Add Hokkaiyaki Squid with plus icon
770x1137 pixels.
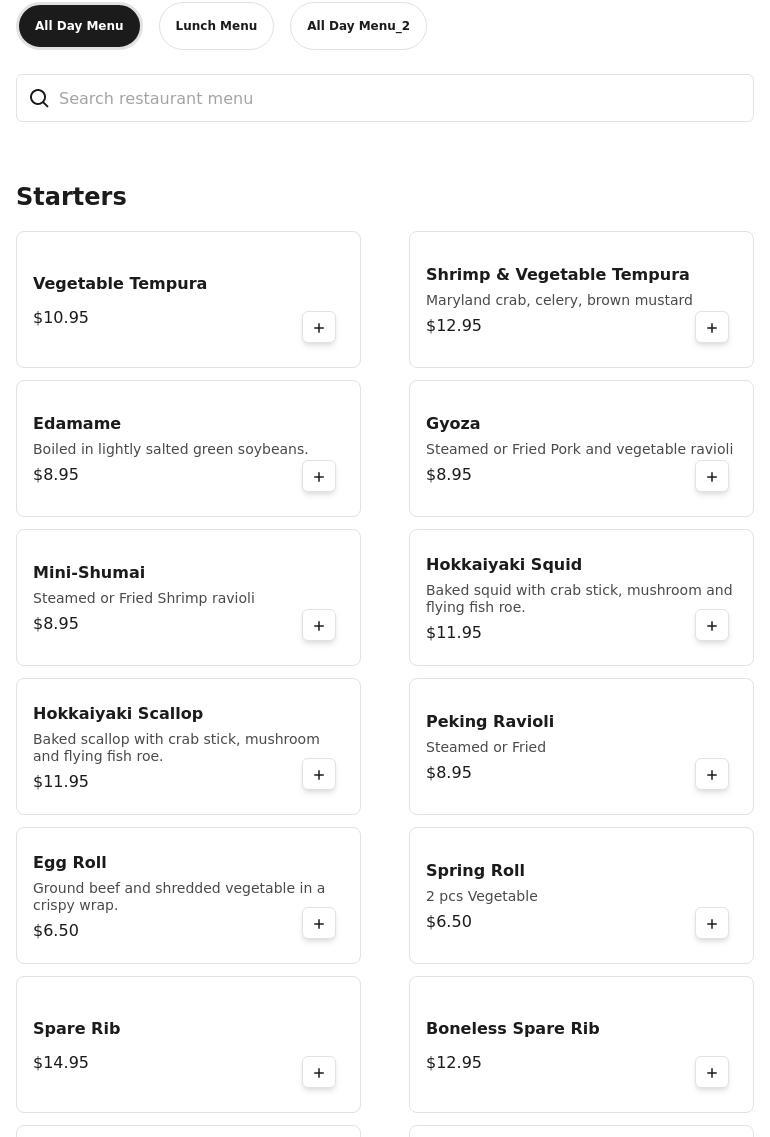(x=712, y=626)
